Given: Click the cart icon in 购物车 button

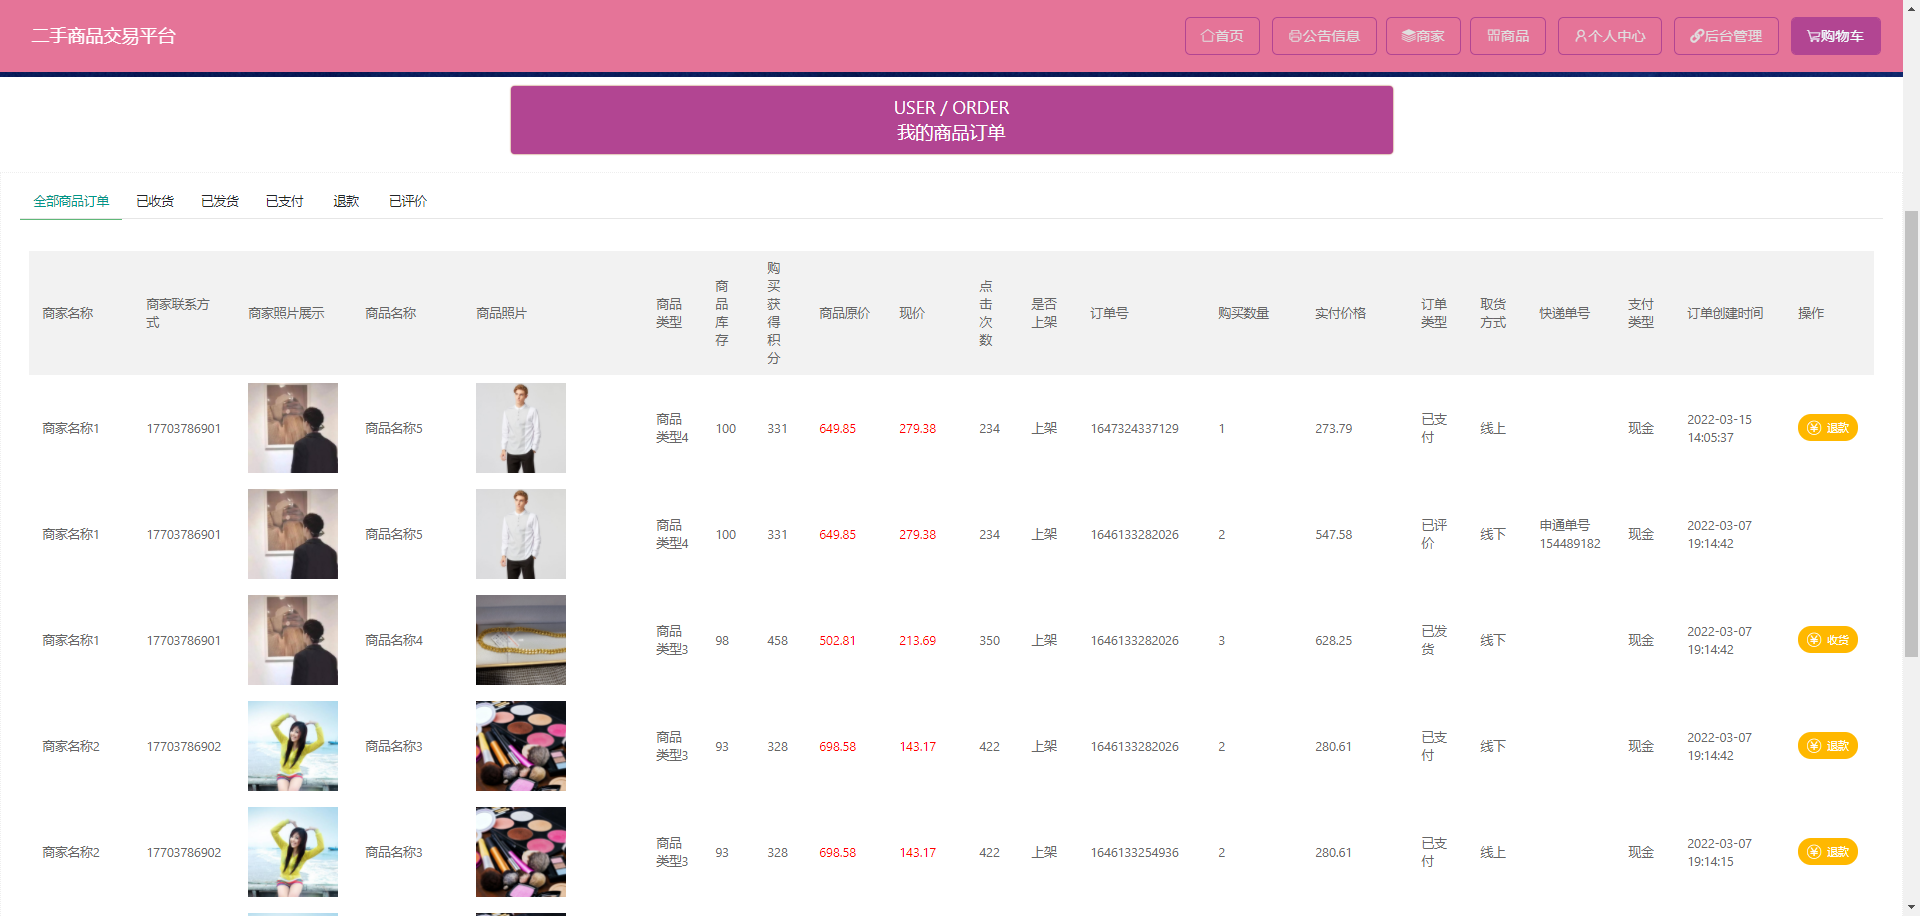Looking at the screenshot, I should pyautogui.click(x=1813, y=36).
